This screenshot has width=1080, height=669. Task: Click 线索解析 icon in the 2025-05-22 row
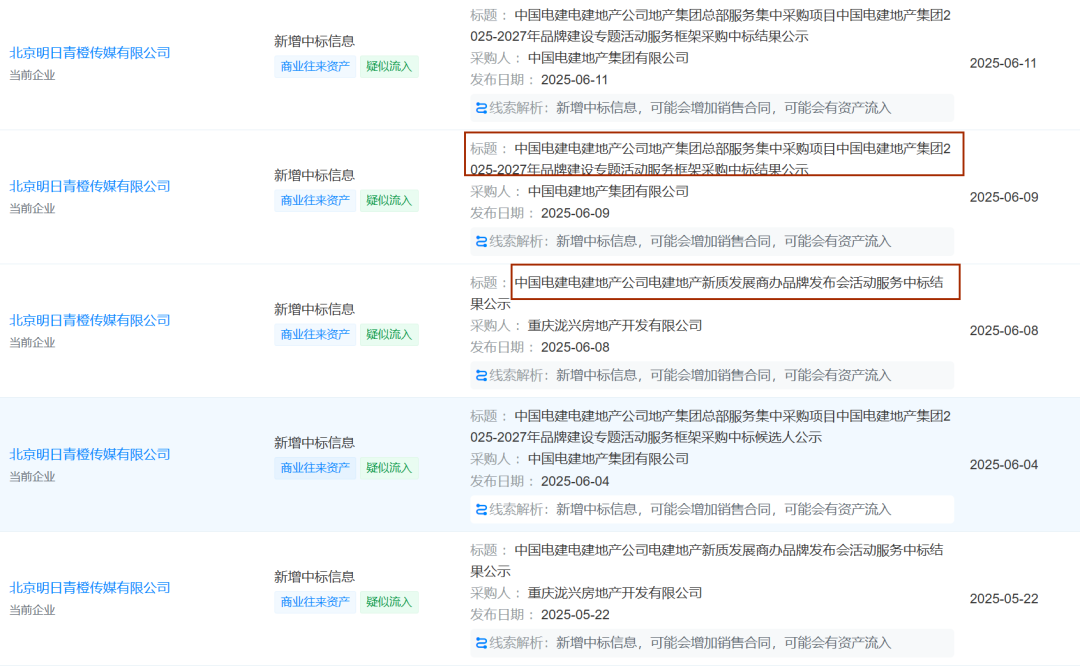(x=481, y=644)
